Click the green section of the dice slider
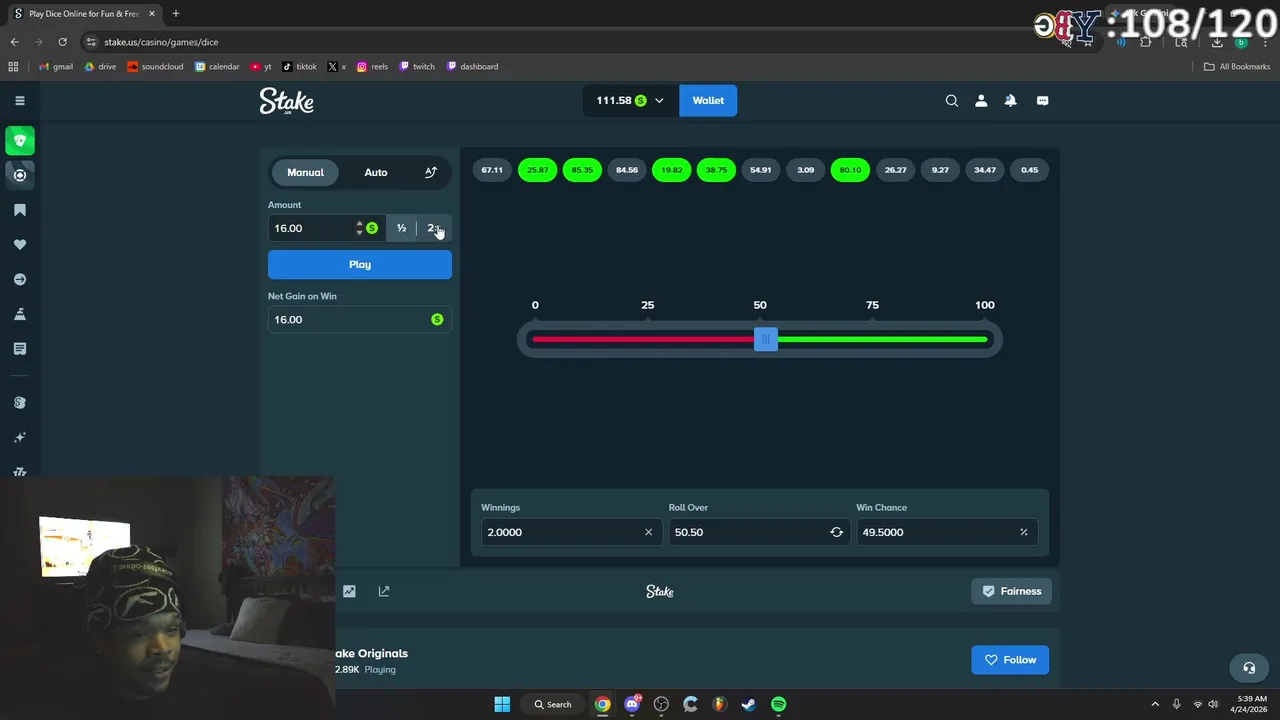The width and height of the screenshot is (1280, 720). (882, 340)
